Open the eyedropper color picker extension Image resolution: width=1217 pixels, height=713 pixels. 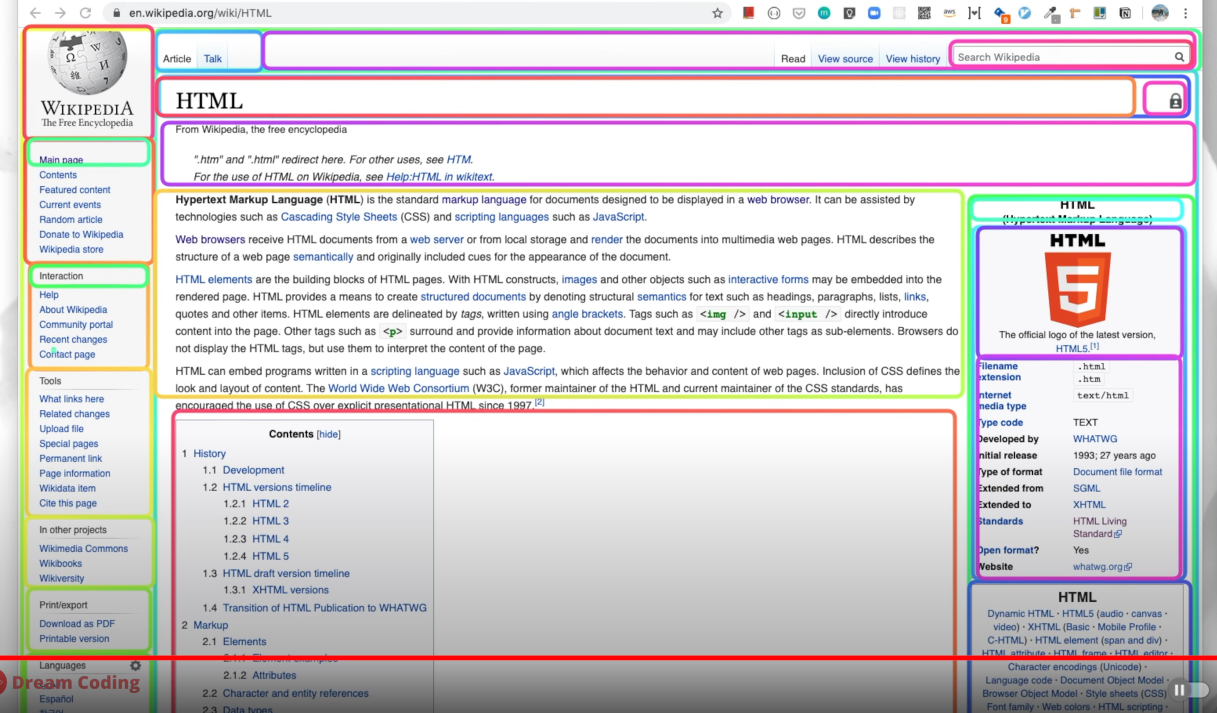(x=1051, y=13)
